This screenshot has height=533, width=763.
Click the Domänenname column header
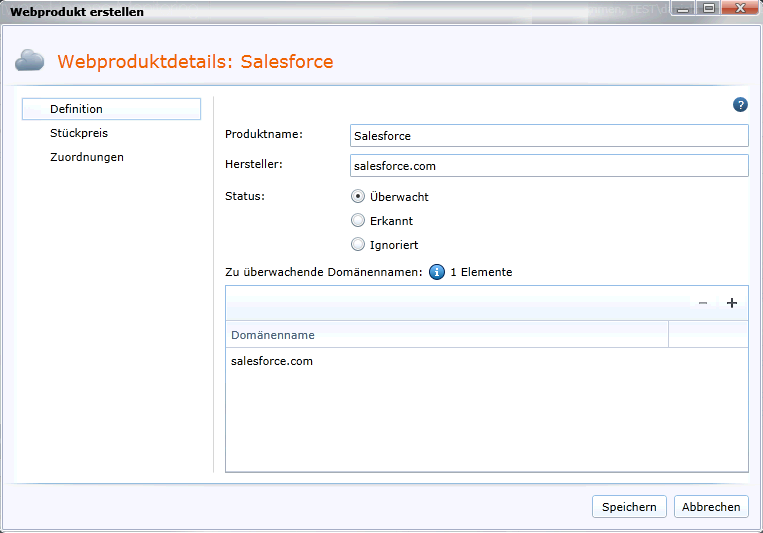pyautogui.click(x=447, y=335)
